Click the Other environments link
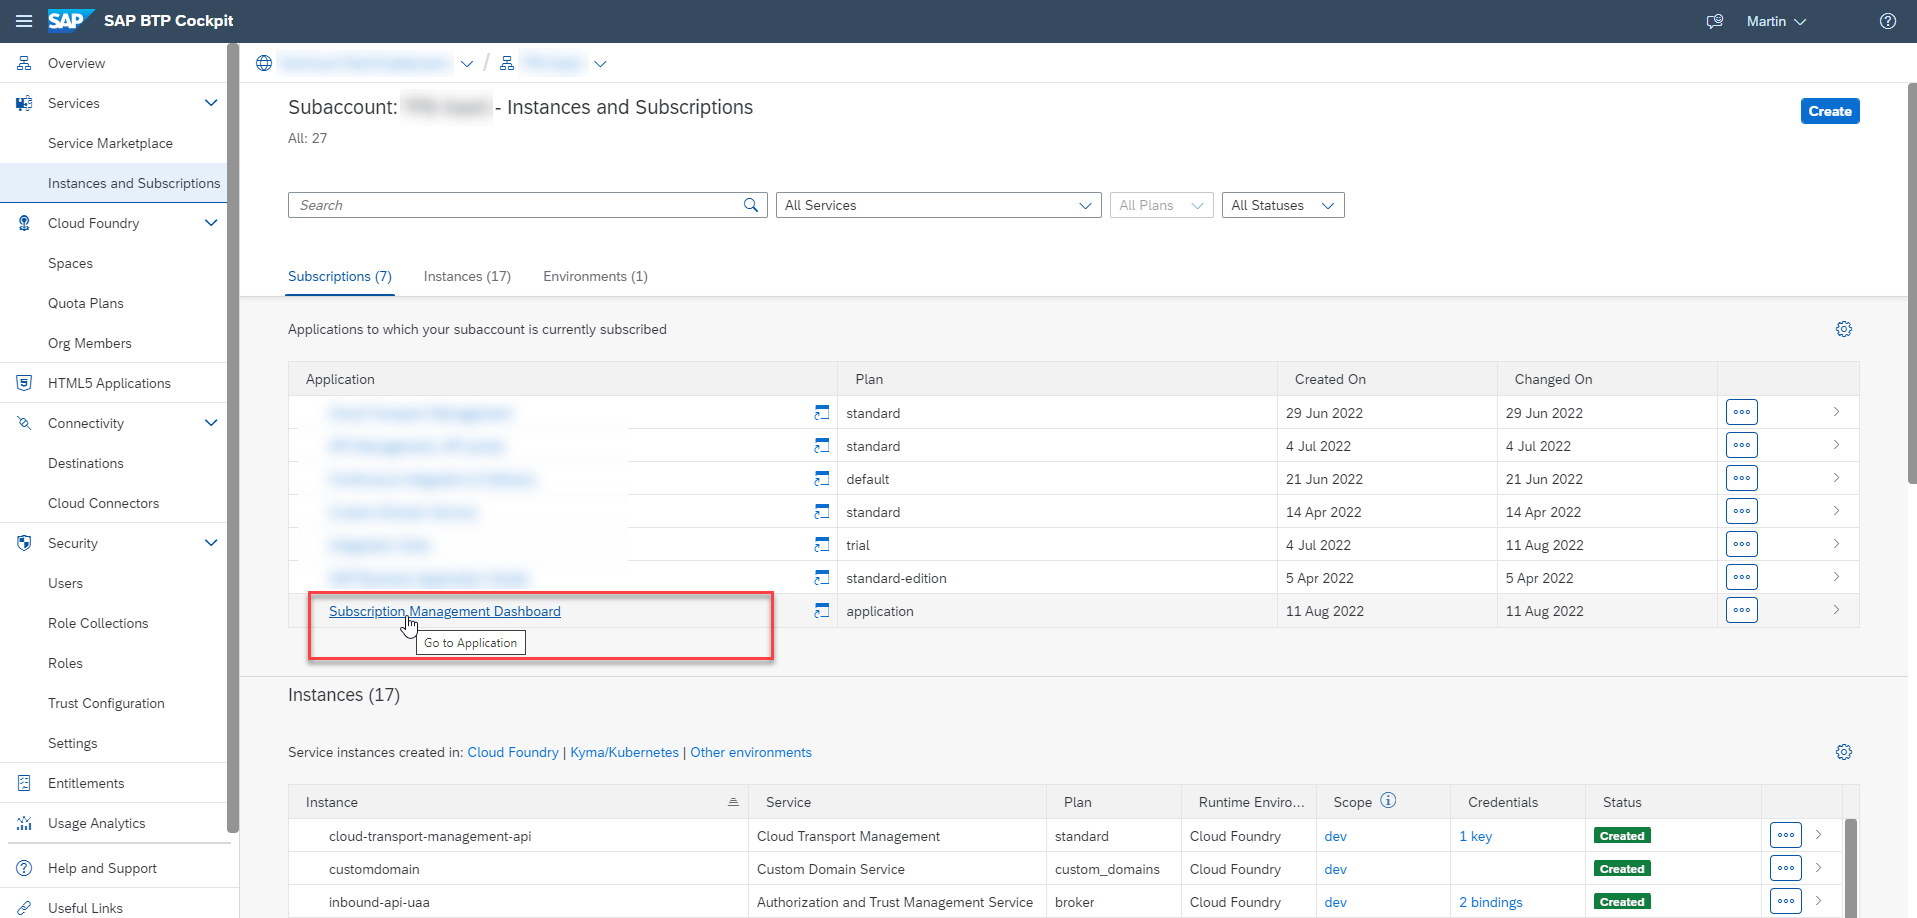The width and height of the screenshot is (1917, 918). 751,752
